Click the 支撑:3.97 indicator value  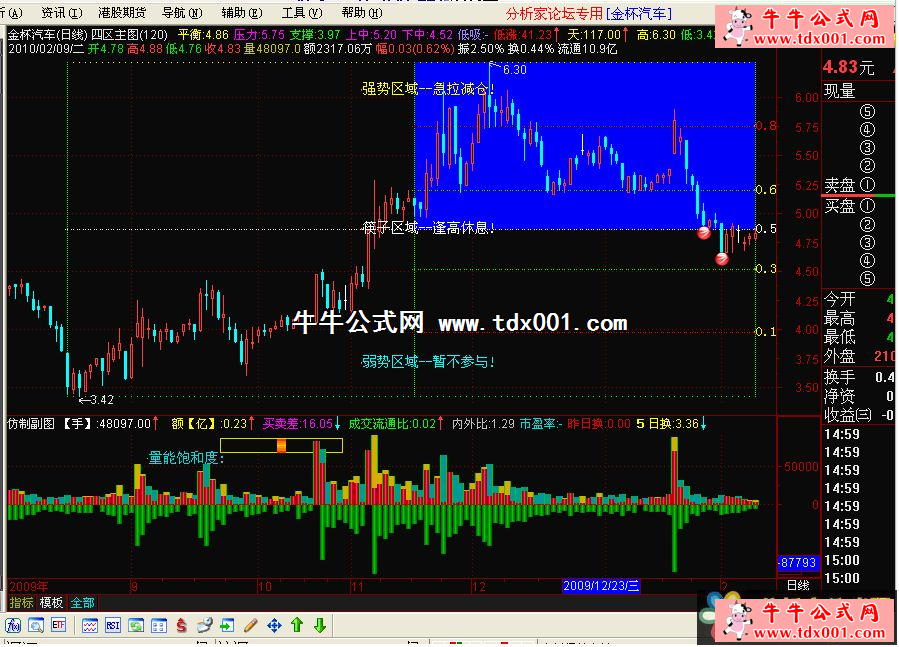pyautogui.click(x=315, y=35)
